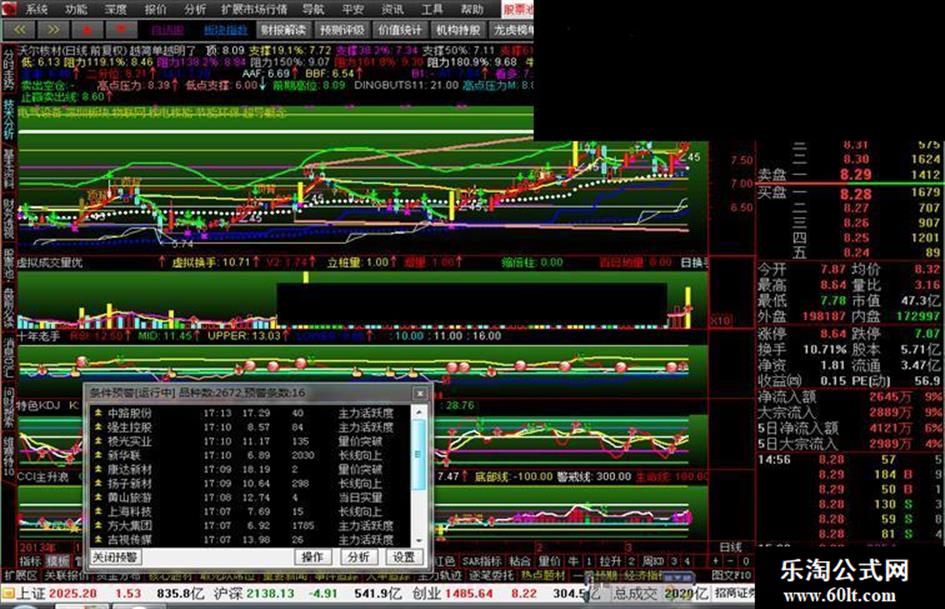Click the 虚拟成交量优 indicator label
945x609 pixels.
point(50,263)
